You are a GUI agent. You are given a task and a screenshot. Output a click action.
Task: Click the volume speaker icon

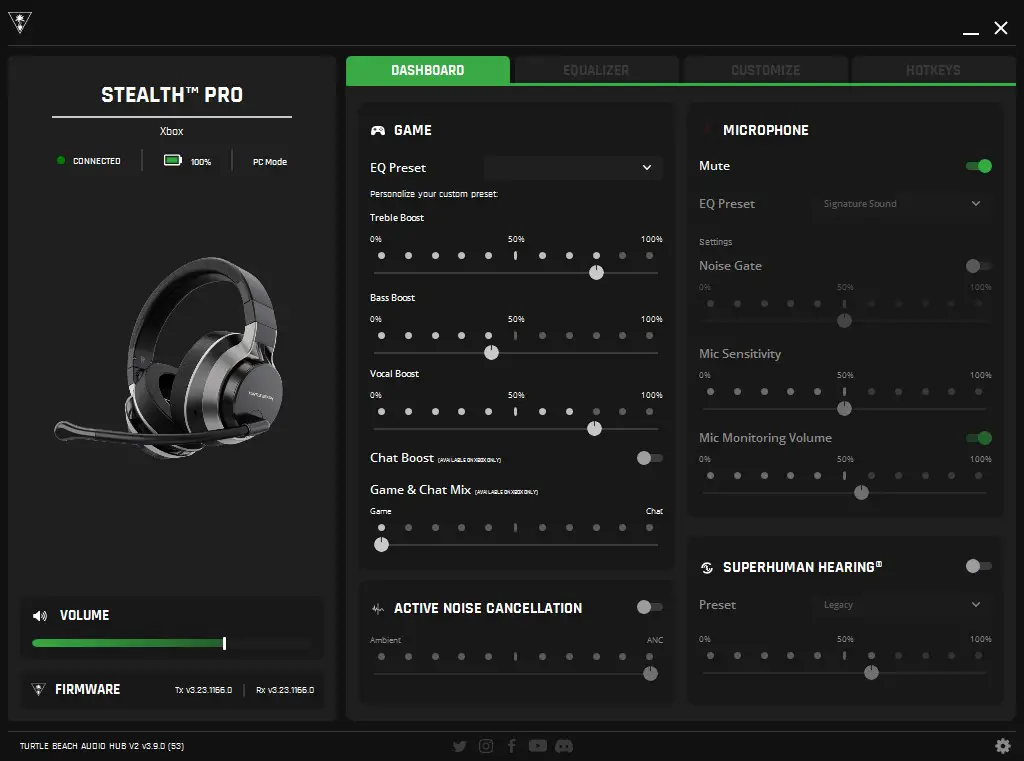(x=40, y=615)
